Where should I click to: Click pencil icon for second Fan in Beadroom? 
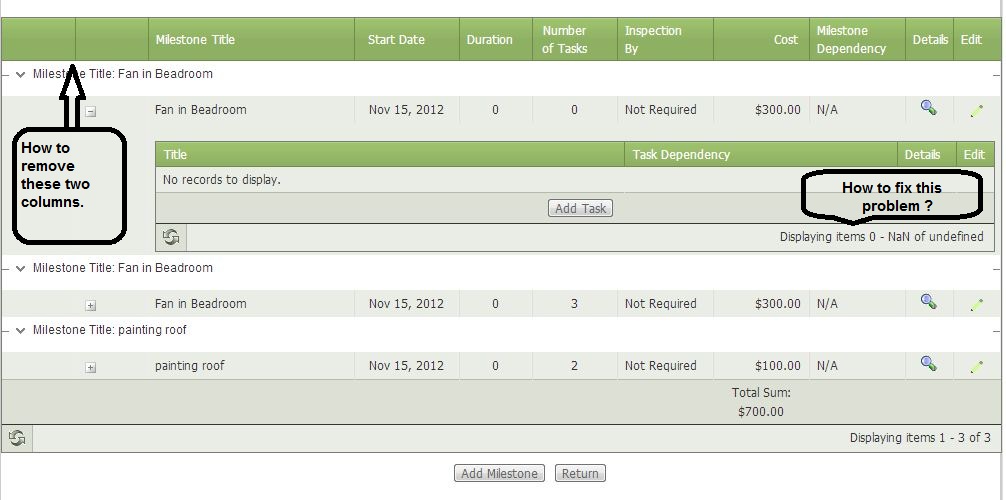(x=976, y=304)
